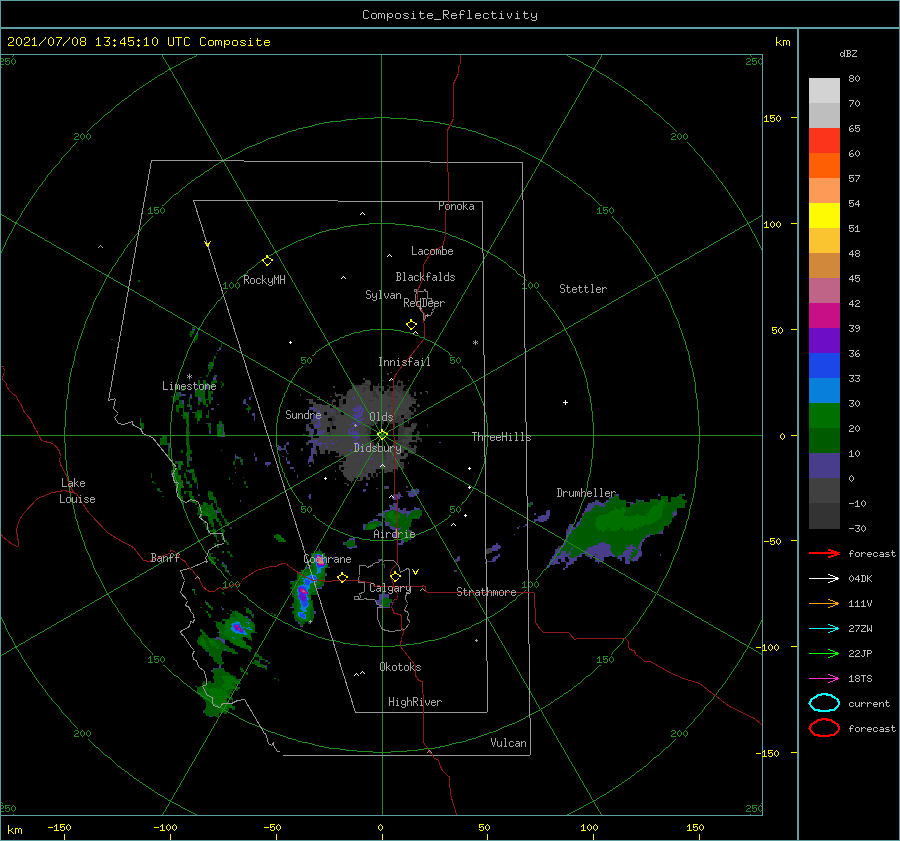This screenshot has height=841, width=900.
Task: Click the Okotoks town label
Action: point(400,667)
